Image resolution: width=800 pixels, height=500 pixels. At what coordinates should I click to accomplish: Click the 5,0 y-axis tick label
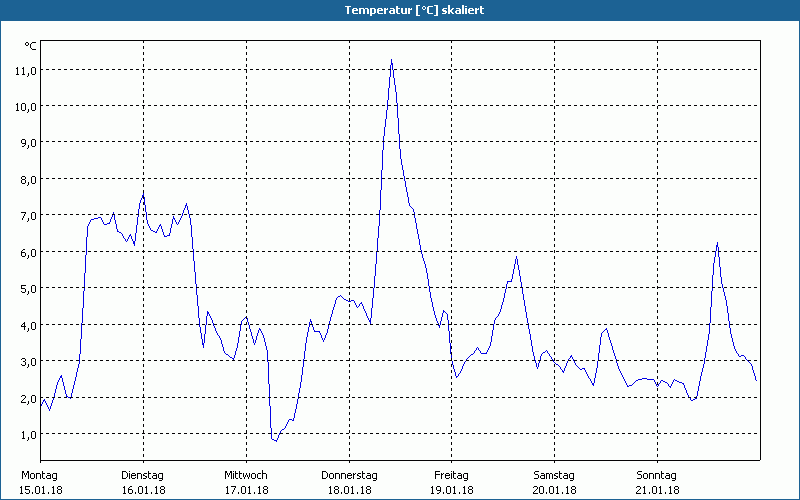tap(27, 288)
